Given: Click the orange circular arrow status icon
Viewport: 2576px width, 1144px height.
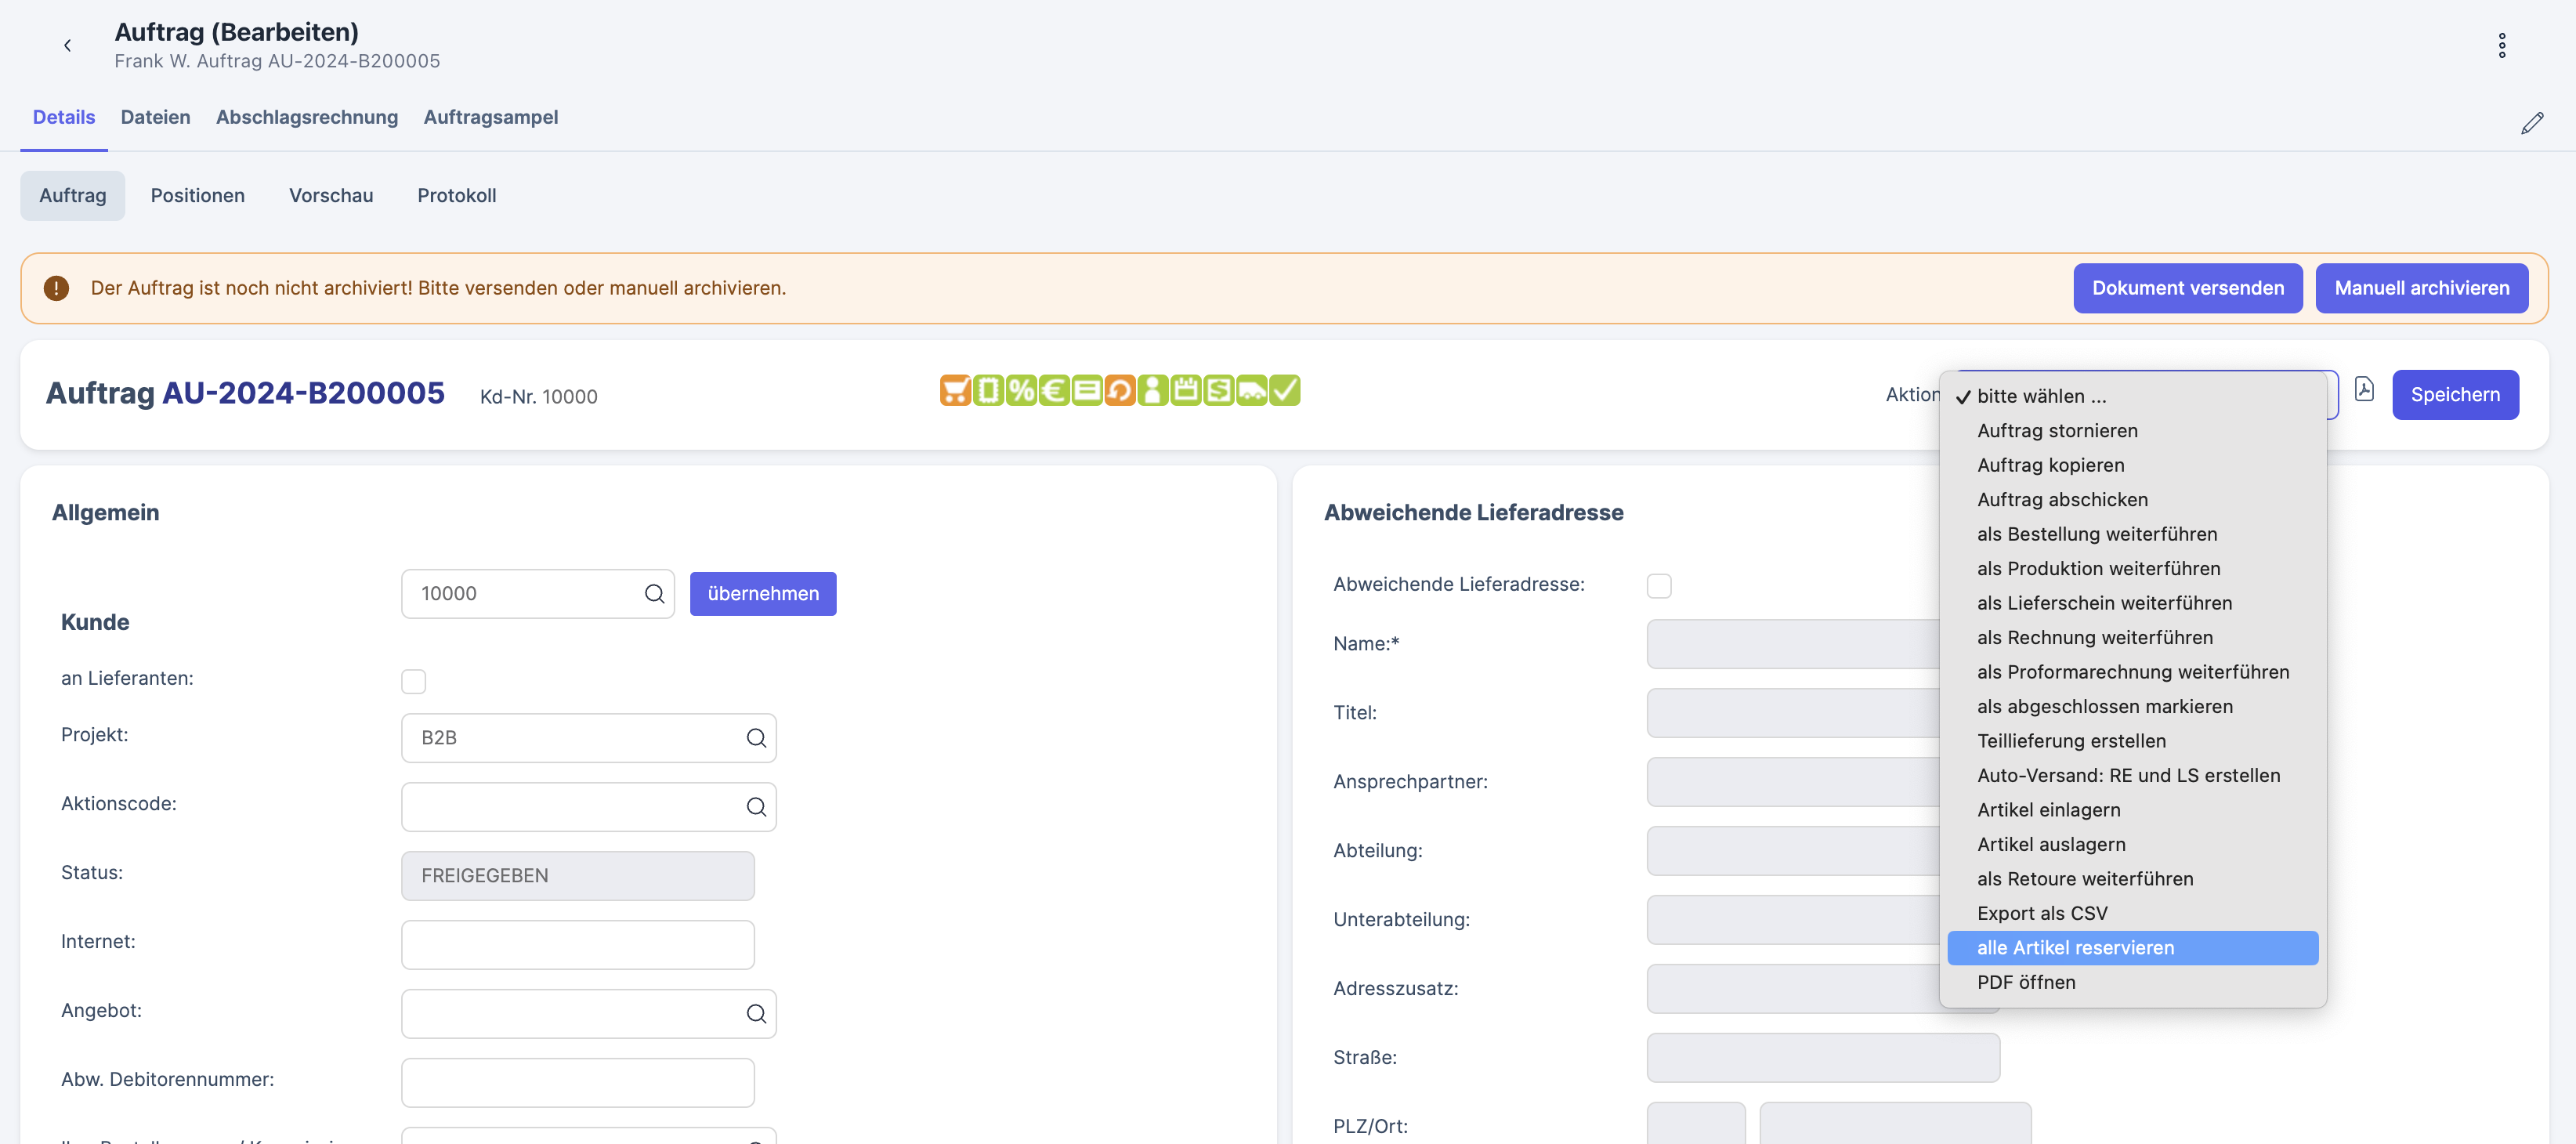Looking at the screenshot, I should click(x=1120, y=390).
